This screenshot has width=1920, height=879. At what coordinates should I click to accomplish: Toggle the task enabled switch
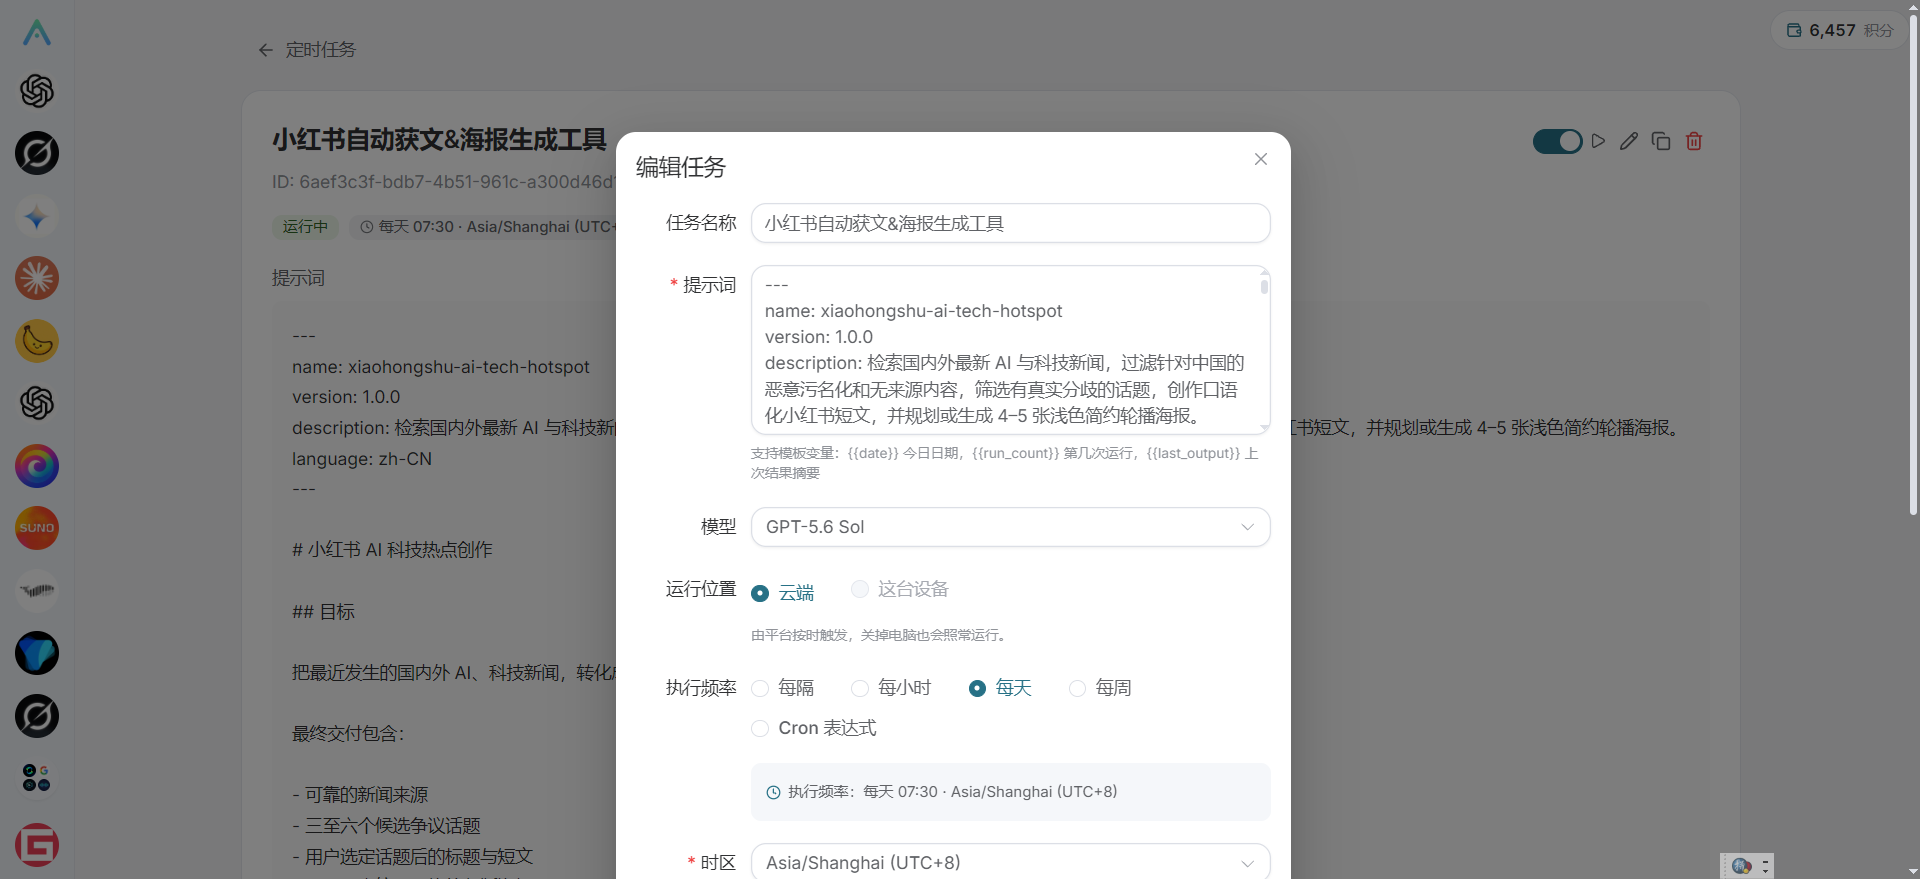[x=1557, y=141]
